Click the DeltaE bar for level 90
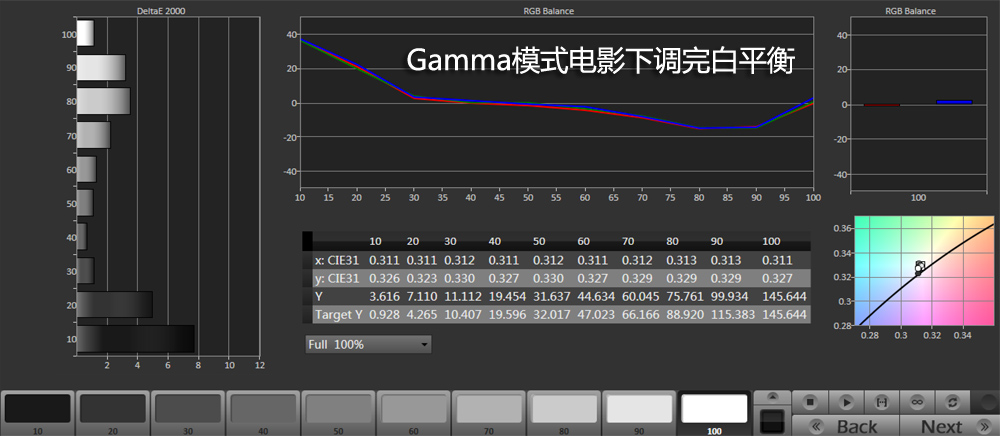The image size is (1000, 436). click(101, 68)
